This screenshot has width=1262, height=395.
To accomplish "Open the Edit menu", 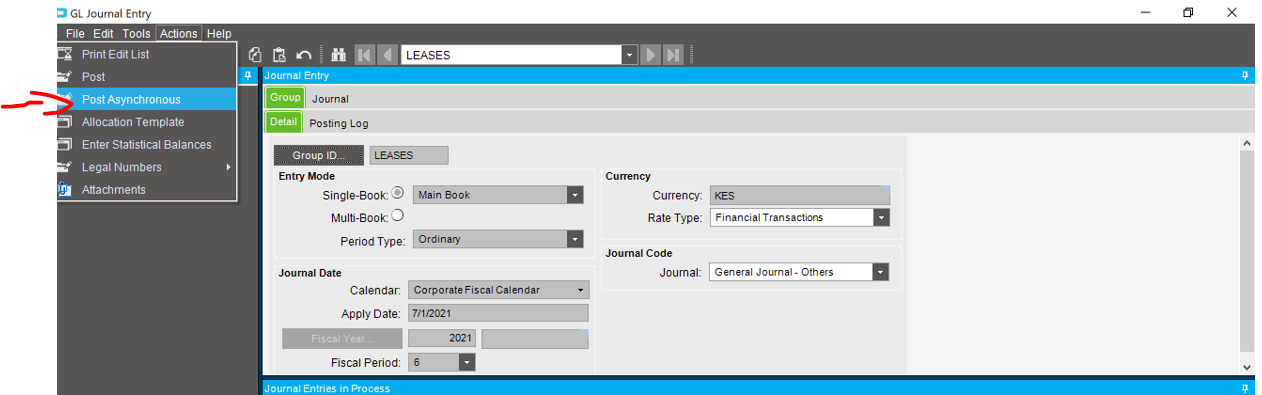I will coord(103,33).
